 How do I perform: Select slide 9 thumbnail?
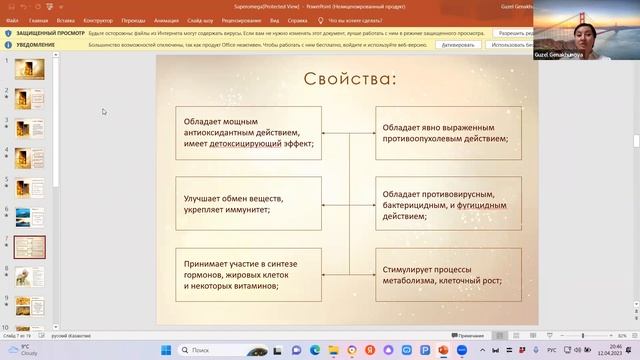point(29,307)
